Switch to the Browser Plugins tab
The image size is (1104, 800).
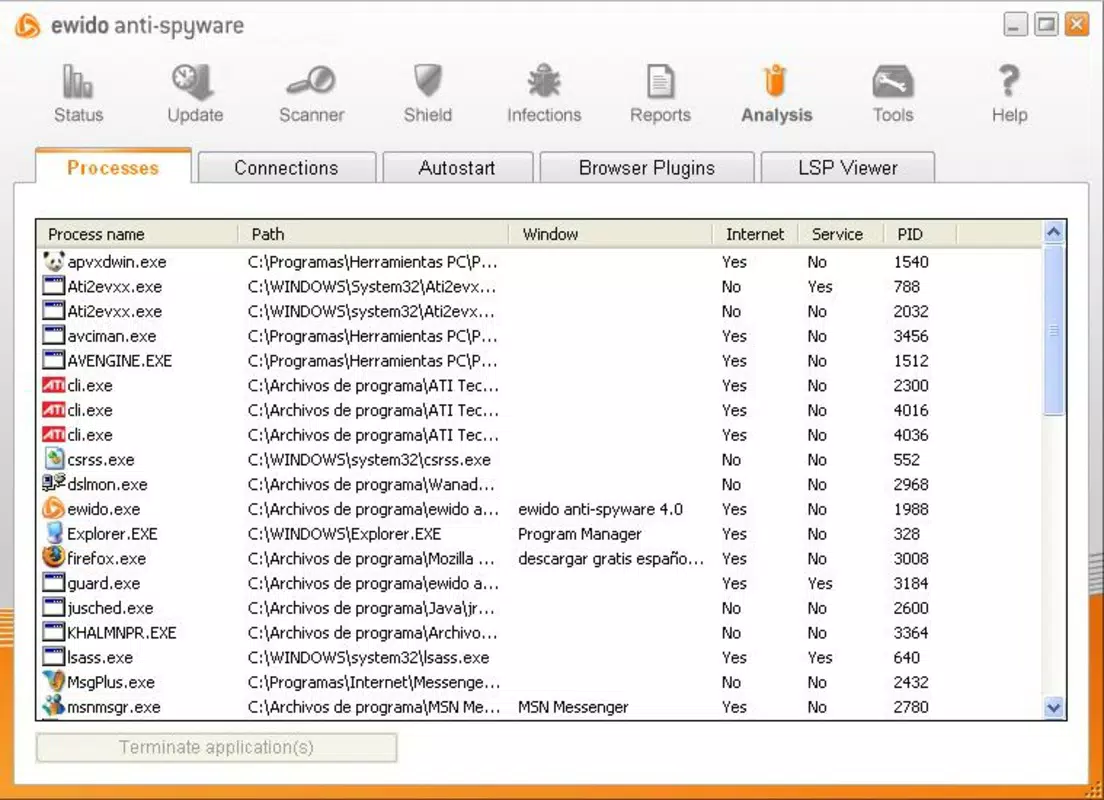[x=646, y=168]
